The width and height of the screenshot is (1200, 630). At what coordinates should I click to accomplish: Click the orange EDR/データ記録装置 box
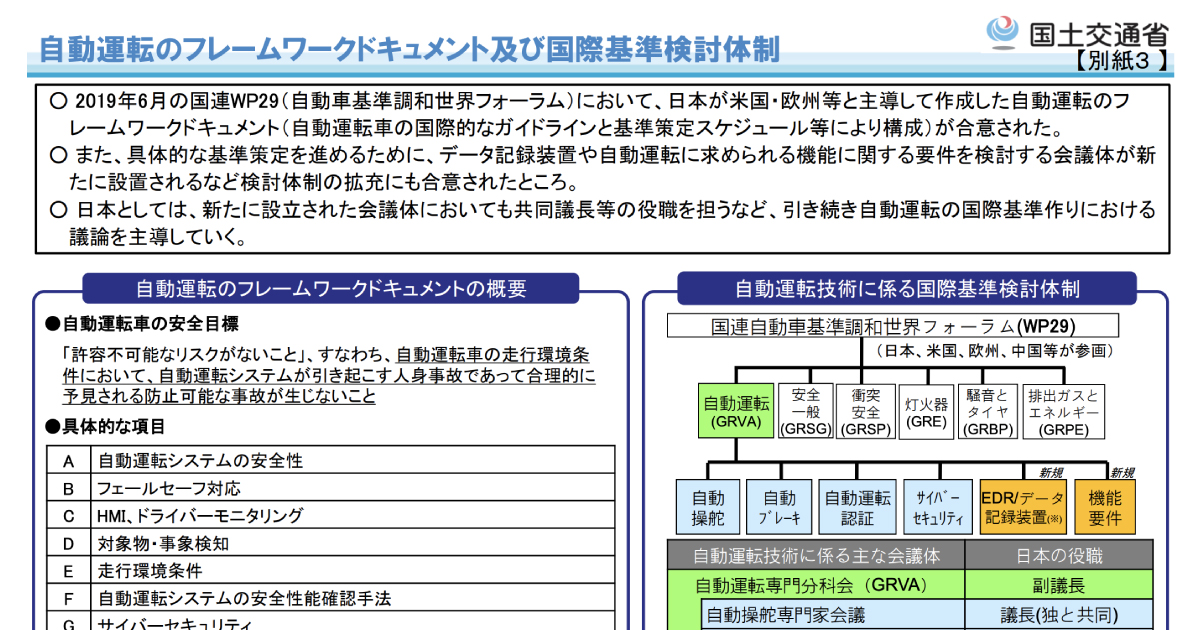pyautogui.click(x=1023, y=507)
